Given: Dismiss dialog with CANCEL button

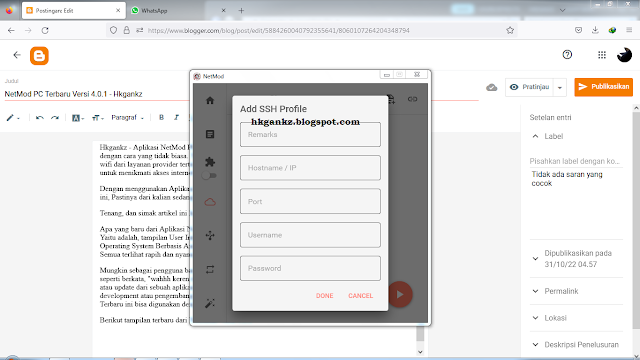Looking at the screenshot, I should pos(360,296).
